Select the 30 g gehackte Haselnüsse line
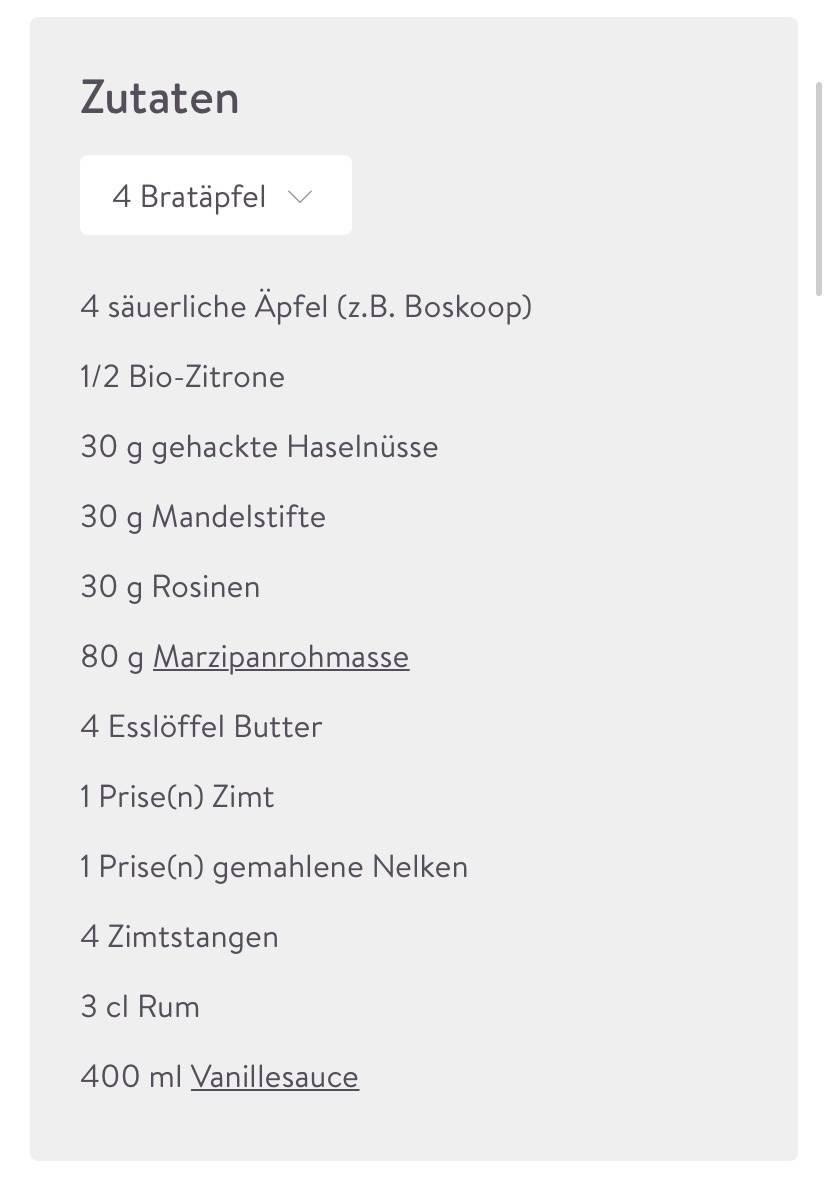828x1177 pixels. [x=259, y=447]
